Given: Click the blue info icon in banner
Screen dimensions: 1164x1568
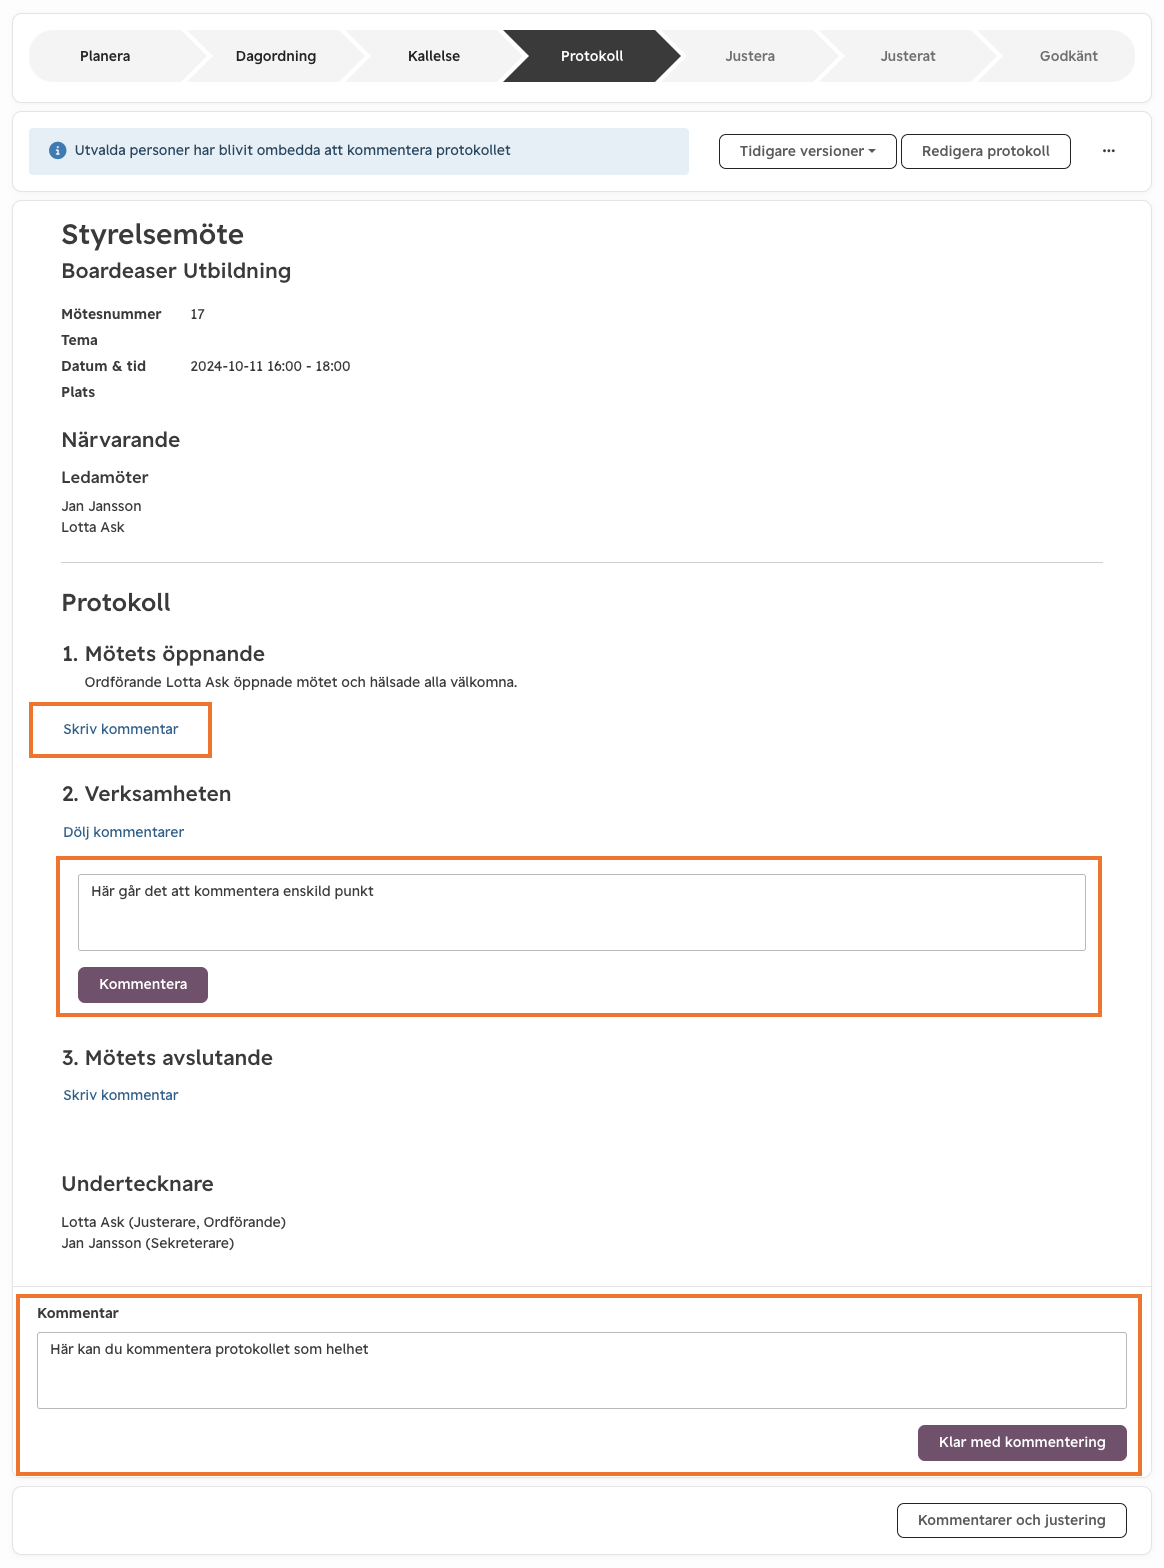Looking at the screenshot, I should [58, 151].
